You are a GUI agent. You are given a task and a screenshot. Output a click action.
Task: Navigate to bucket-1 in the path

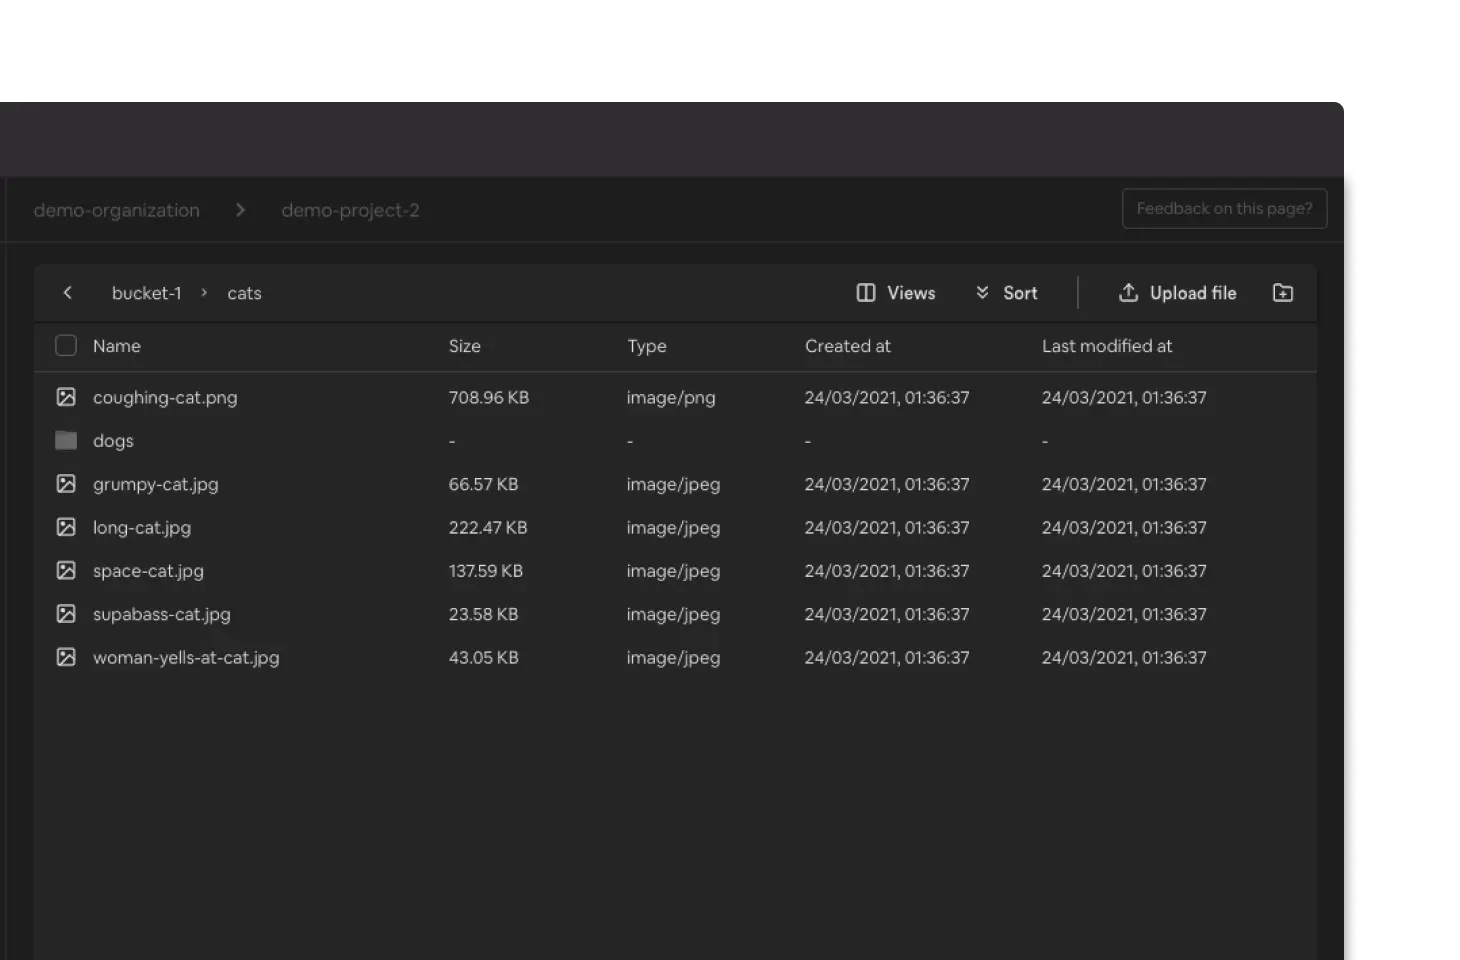click(x=146, y=293)
